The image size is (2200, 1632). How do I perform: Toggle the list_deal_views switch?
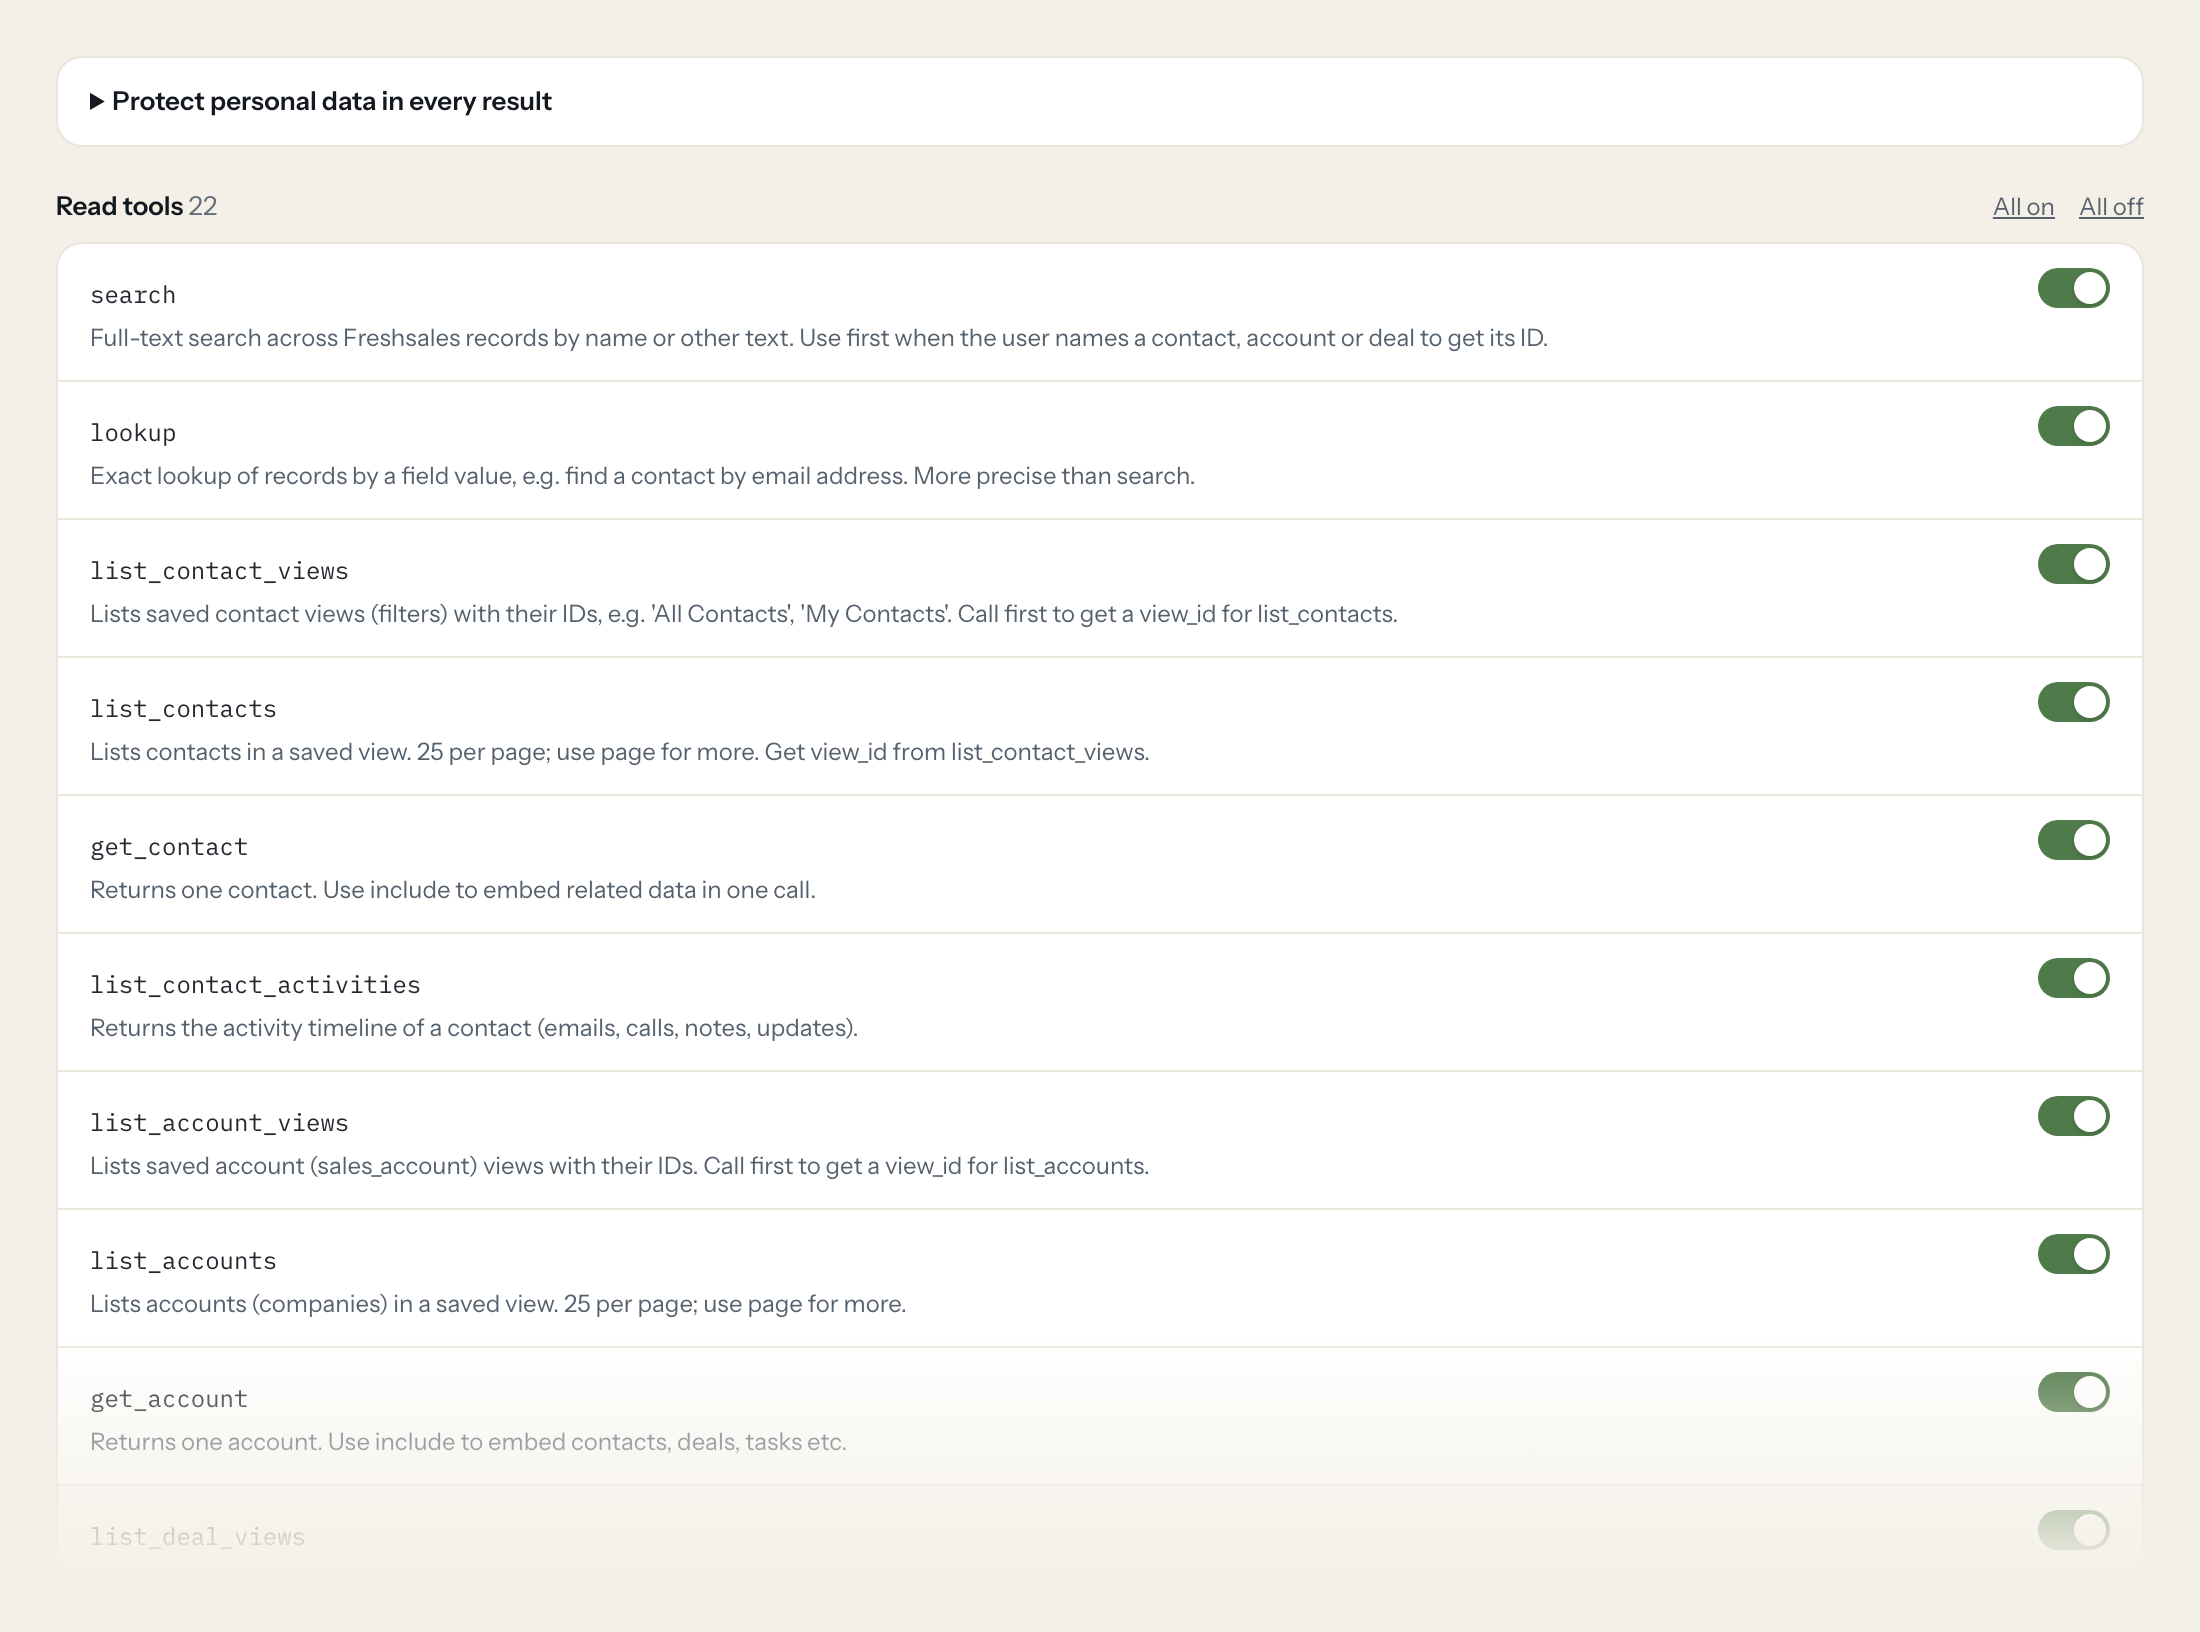[2073, 1530]
